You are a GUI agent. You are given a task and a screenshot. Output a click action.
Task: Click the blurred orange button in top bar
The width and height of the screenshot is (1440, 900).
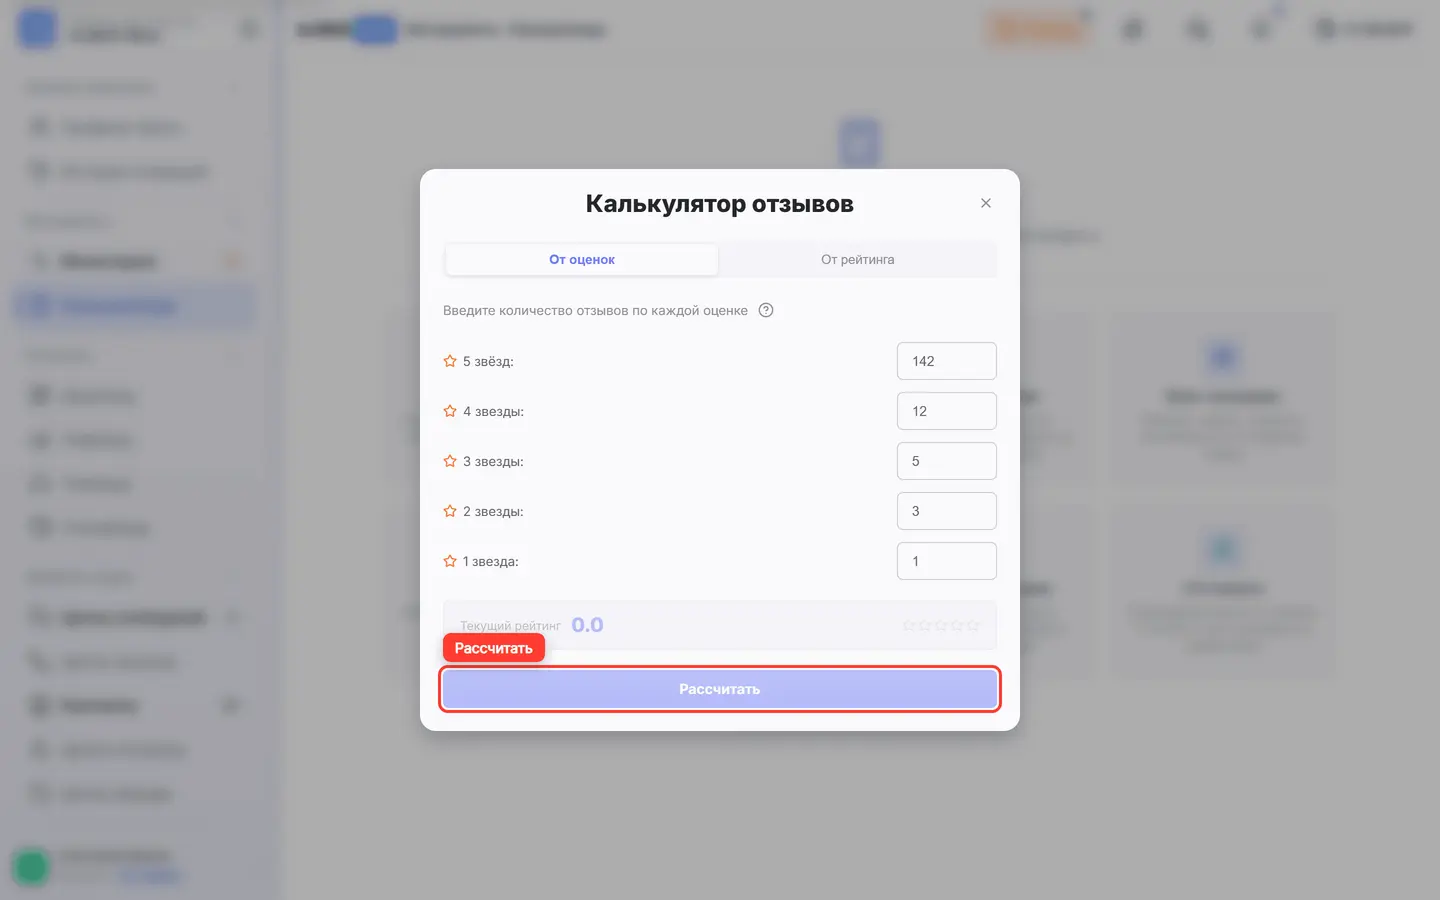[x=1037, y=30]
